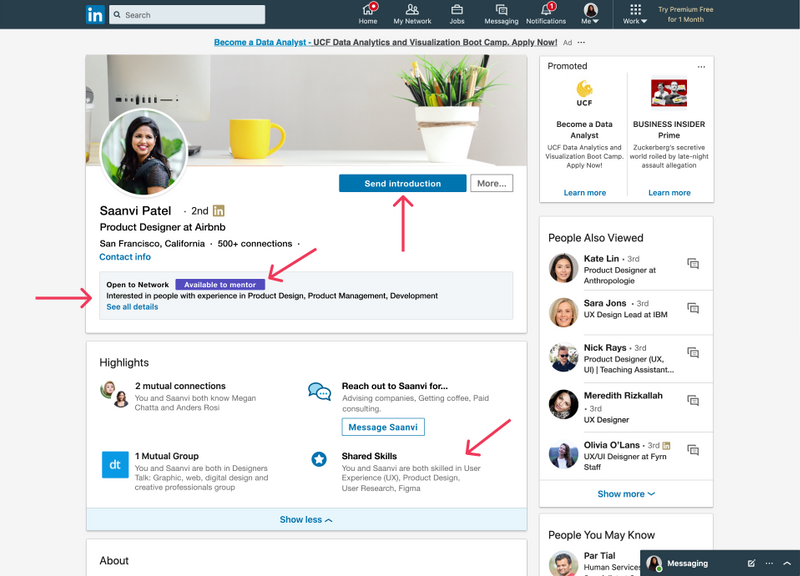Click the share icon beside Sara Jons
The height and width of the screenshot is (576, 800).
click(x=692, y=308)
